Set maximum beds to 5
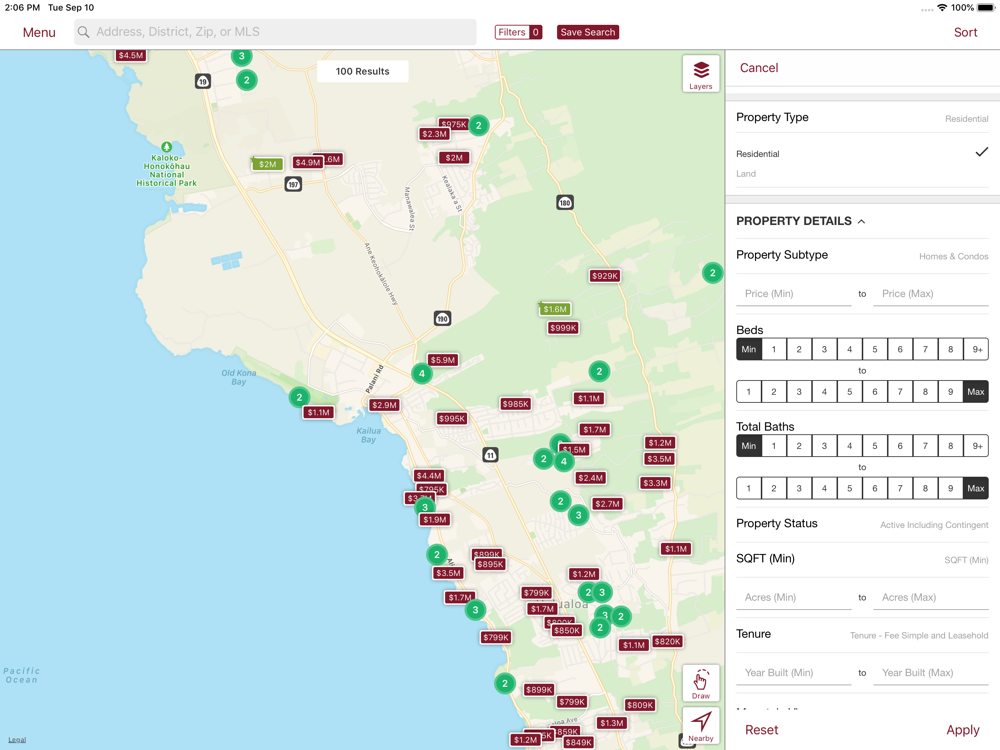 (x=849, y=392)
